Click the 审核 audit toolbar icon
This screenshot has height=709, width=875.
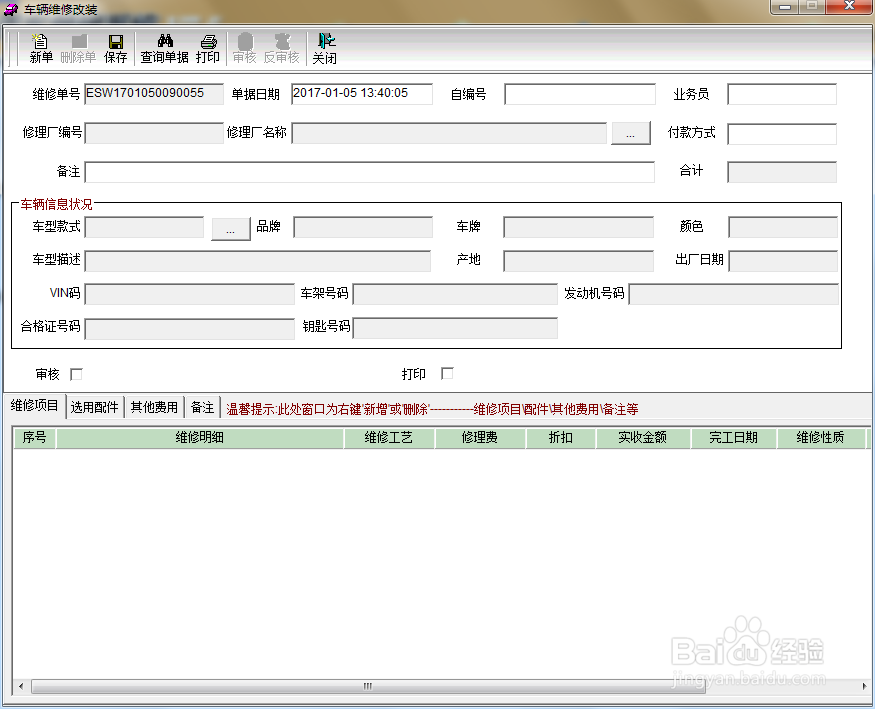[244, 49]
